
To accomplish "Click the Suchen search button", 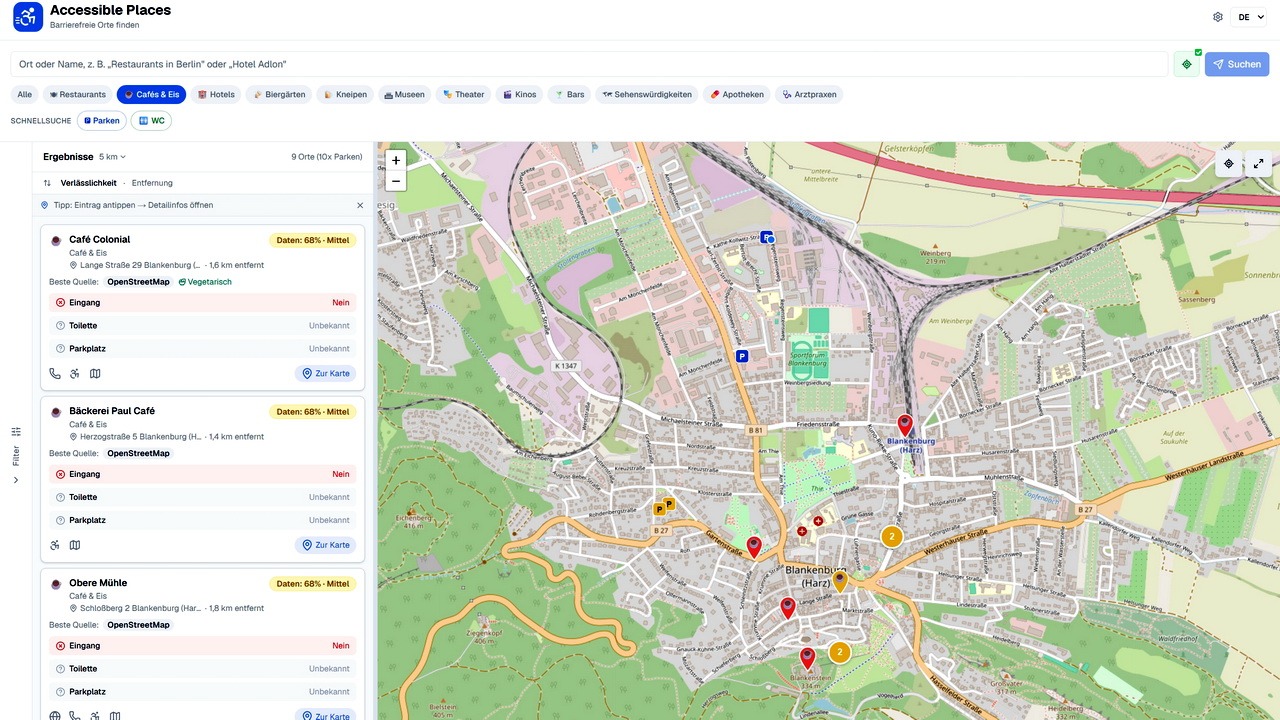I will click(x=1237, y=64).
